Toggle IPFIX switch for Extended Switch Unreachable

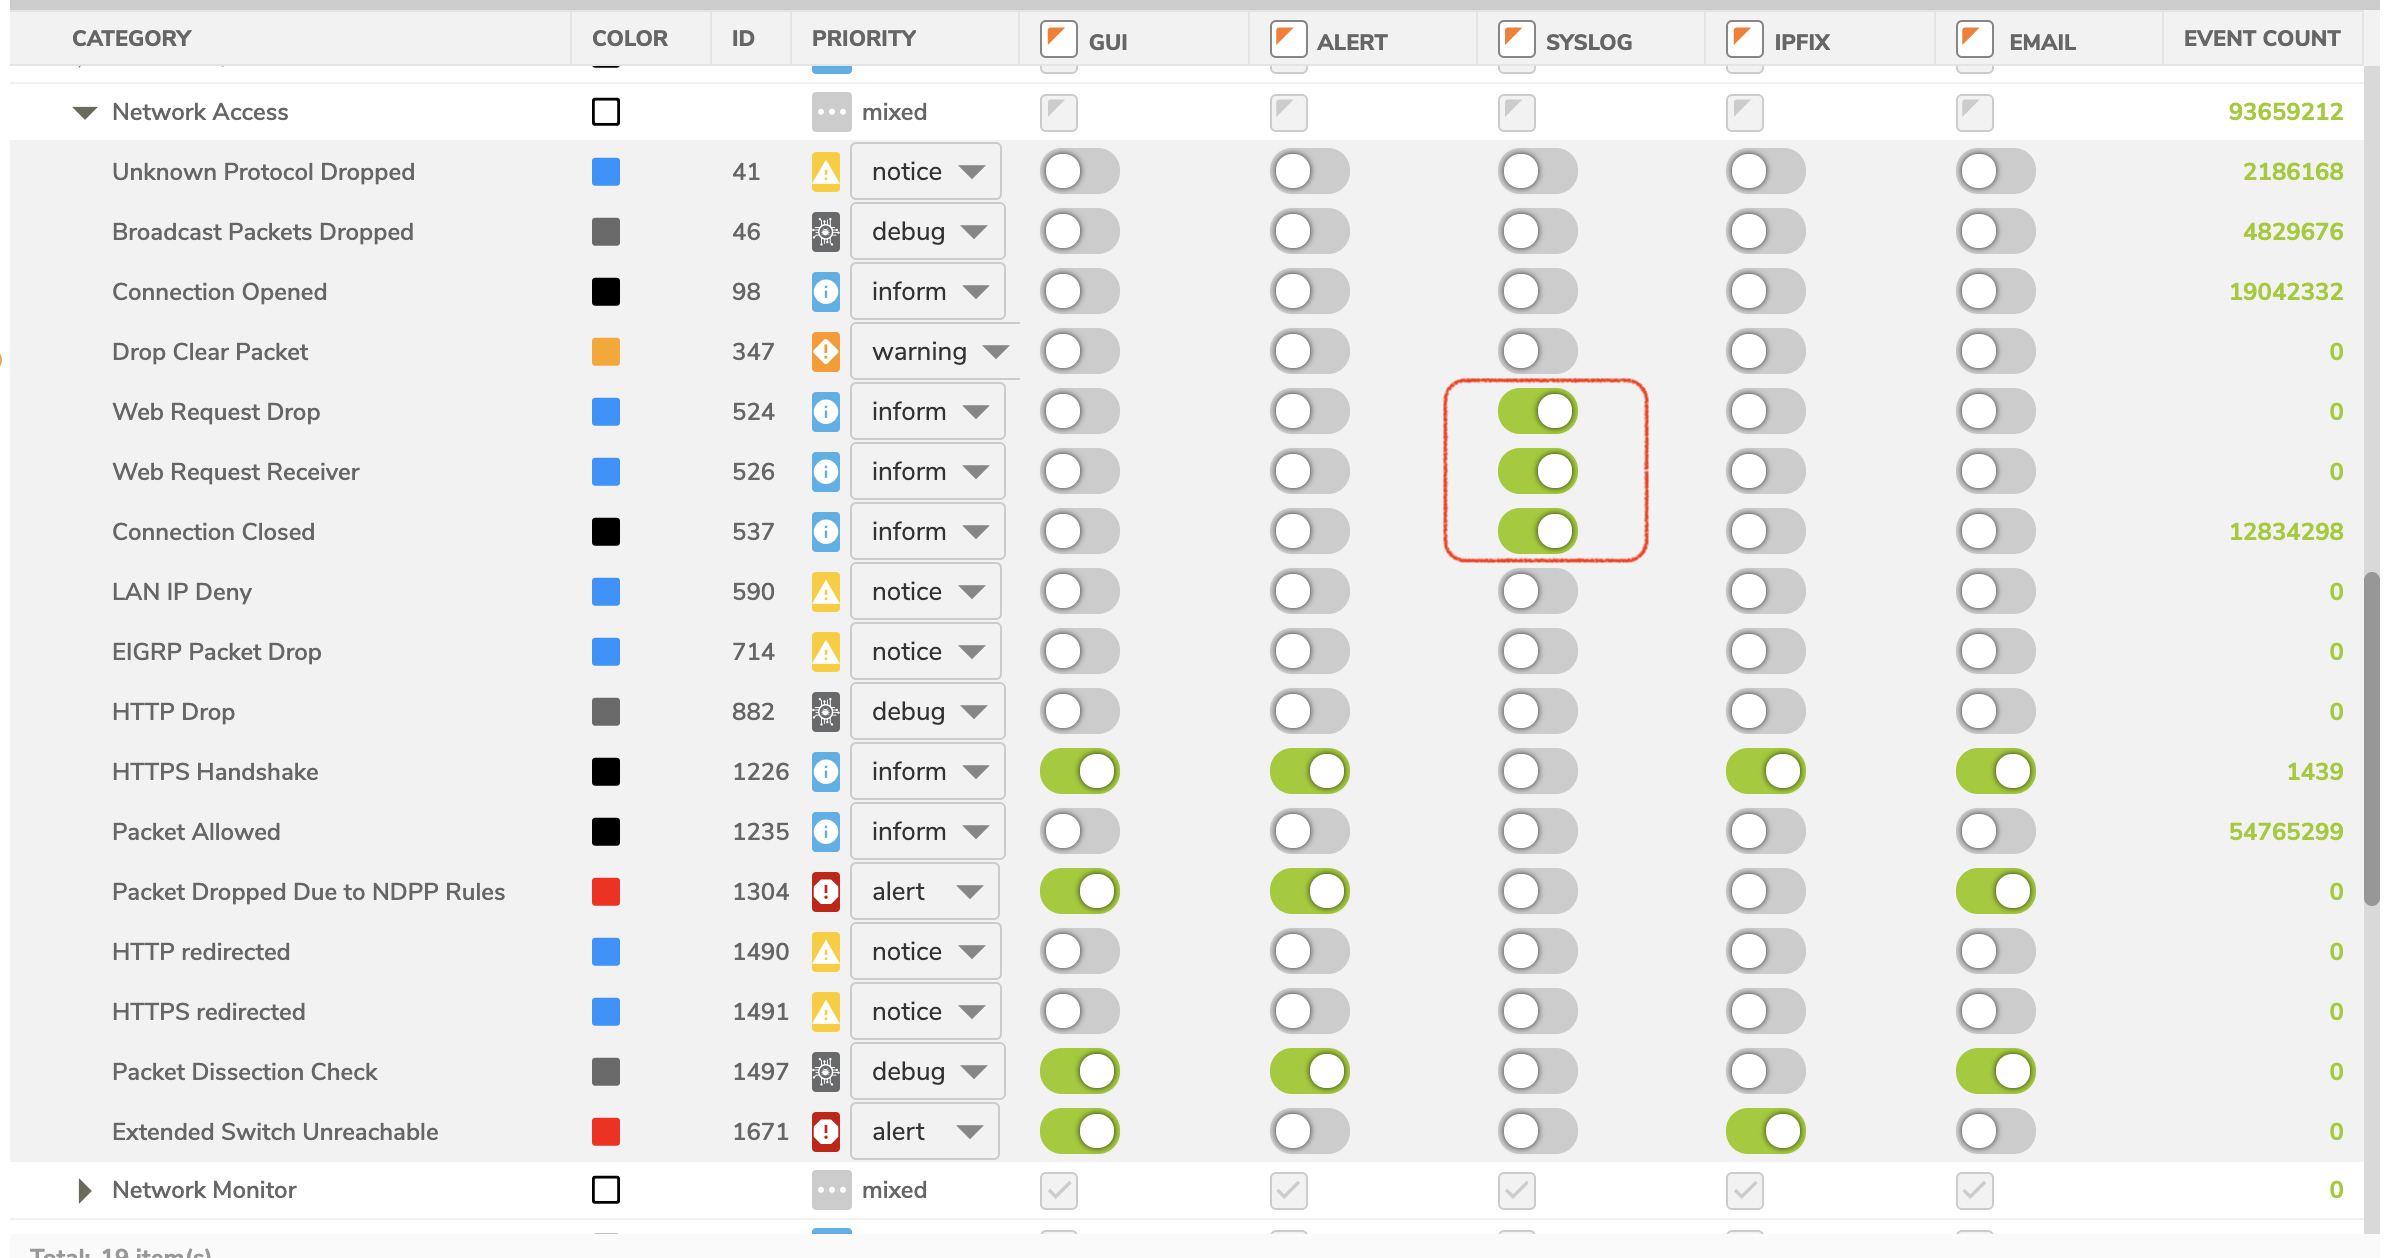[x=1765, y=1132]
